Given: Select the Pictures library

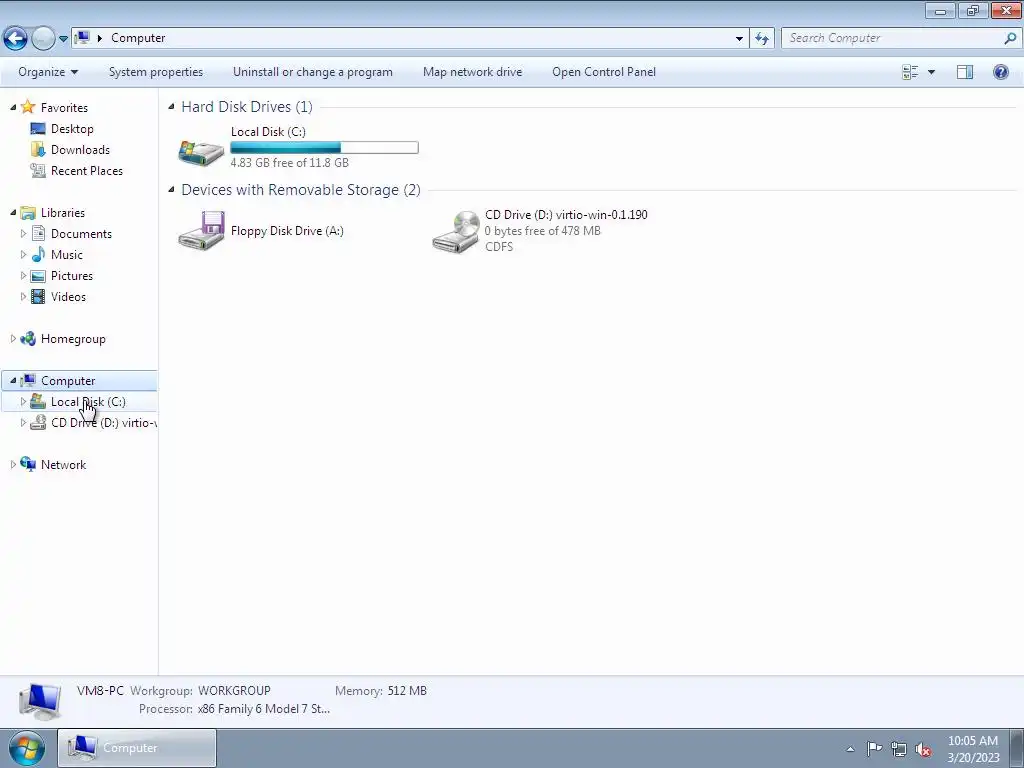Looking at the screenshot, I should tap(72, 276).
